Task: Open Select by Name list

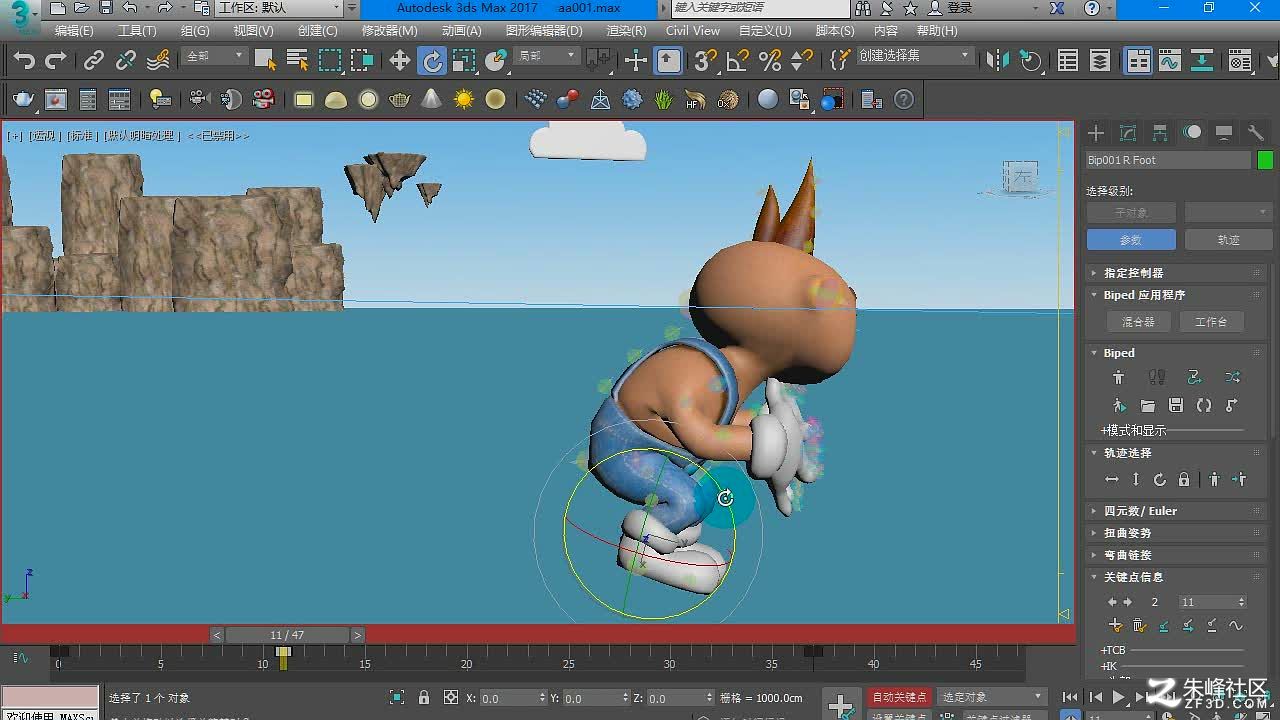Action: [x=297, y=61]
